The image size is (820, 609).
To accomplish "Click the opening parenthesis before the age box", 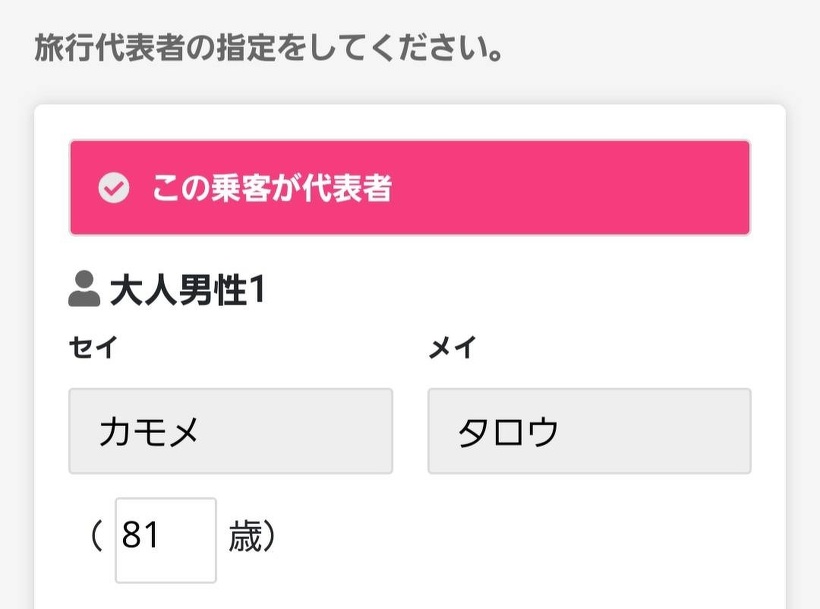I will pos(96,537).
